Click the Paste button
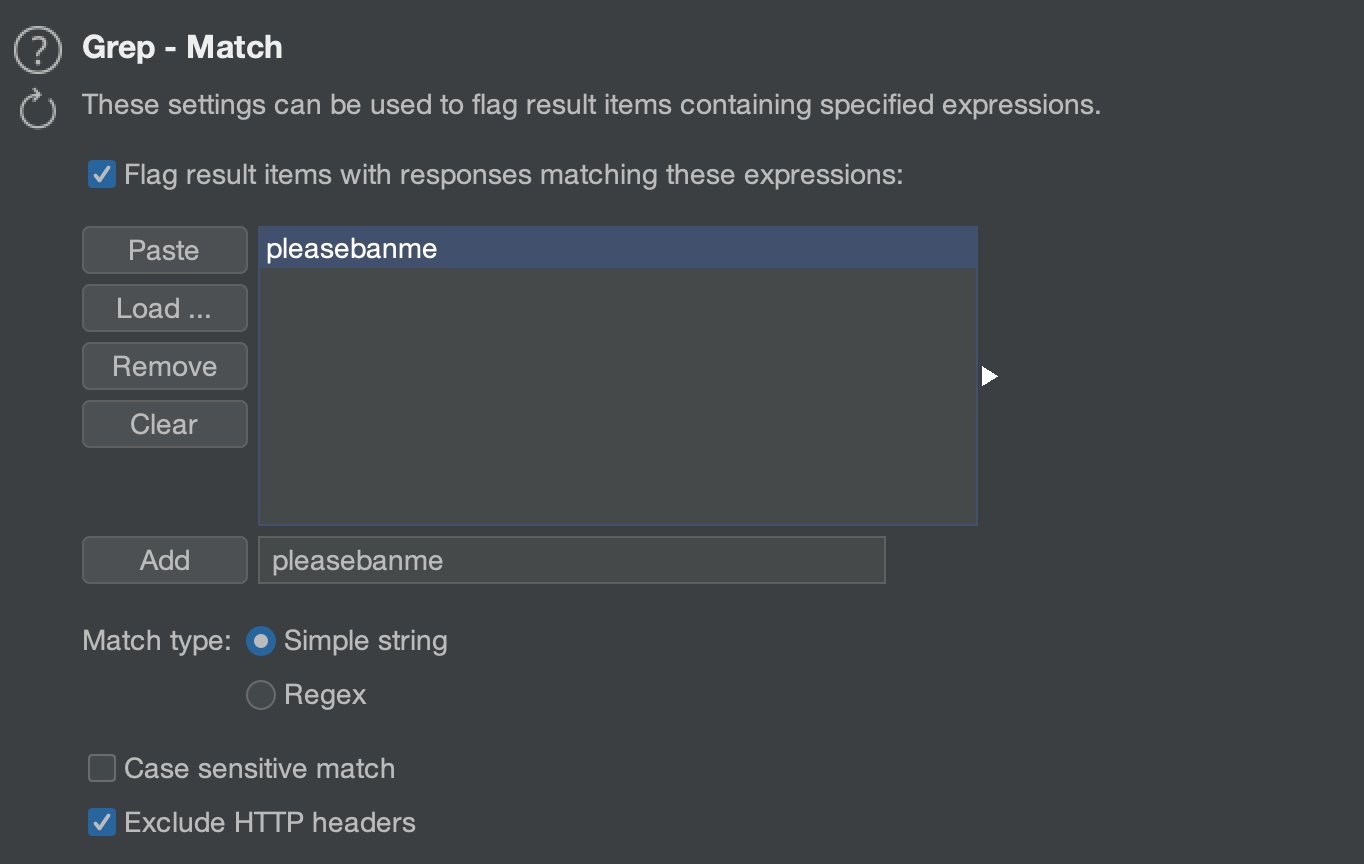This screenshot has width=1364, height=864. point(165,250)
